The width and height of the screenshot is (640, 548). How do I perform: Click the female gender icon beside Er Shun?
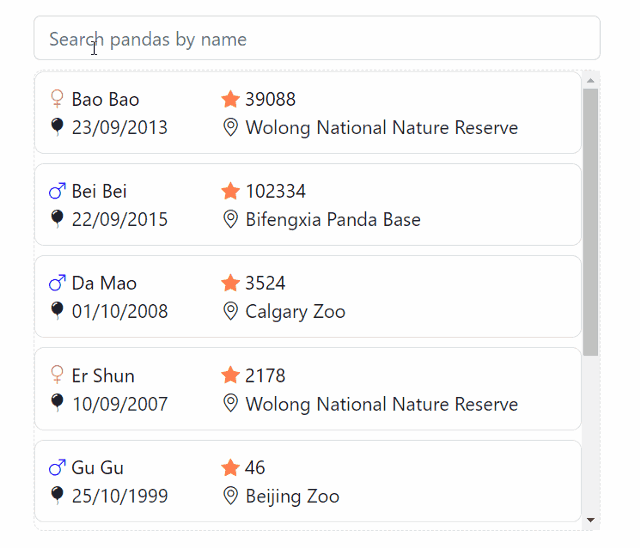tap(57, 375)
